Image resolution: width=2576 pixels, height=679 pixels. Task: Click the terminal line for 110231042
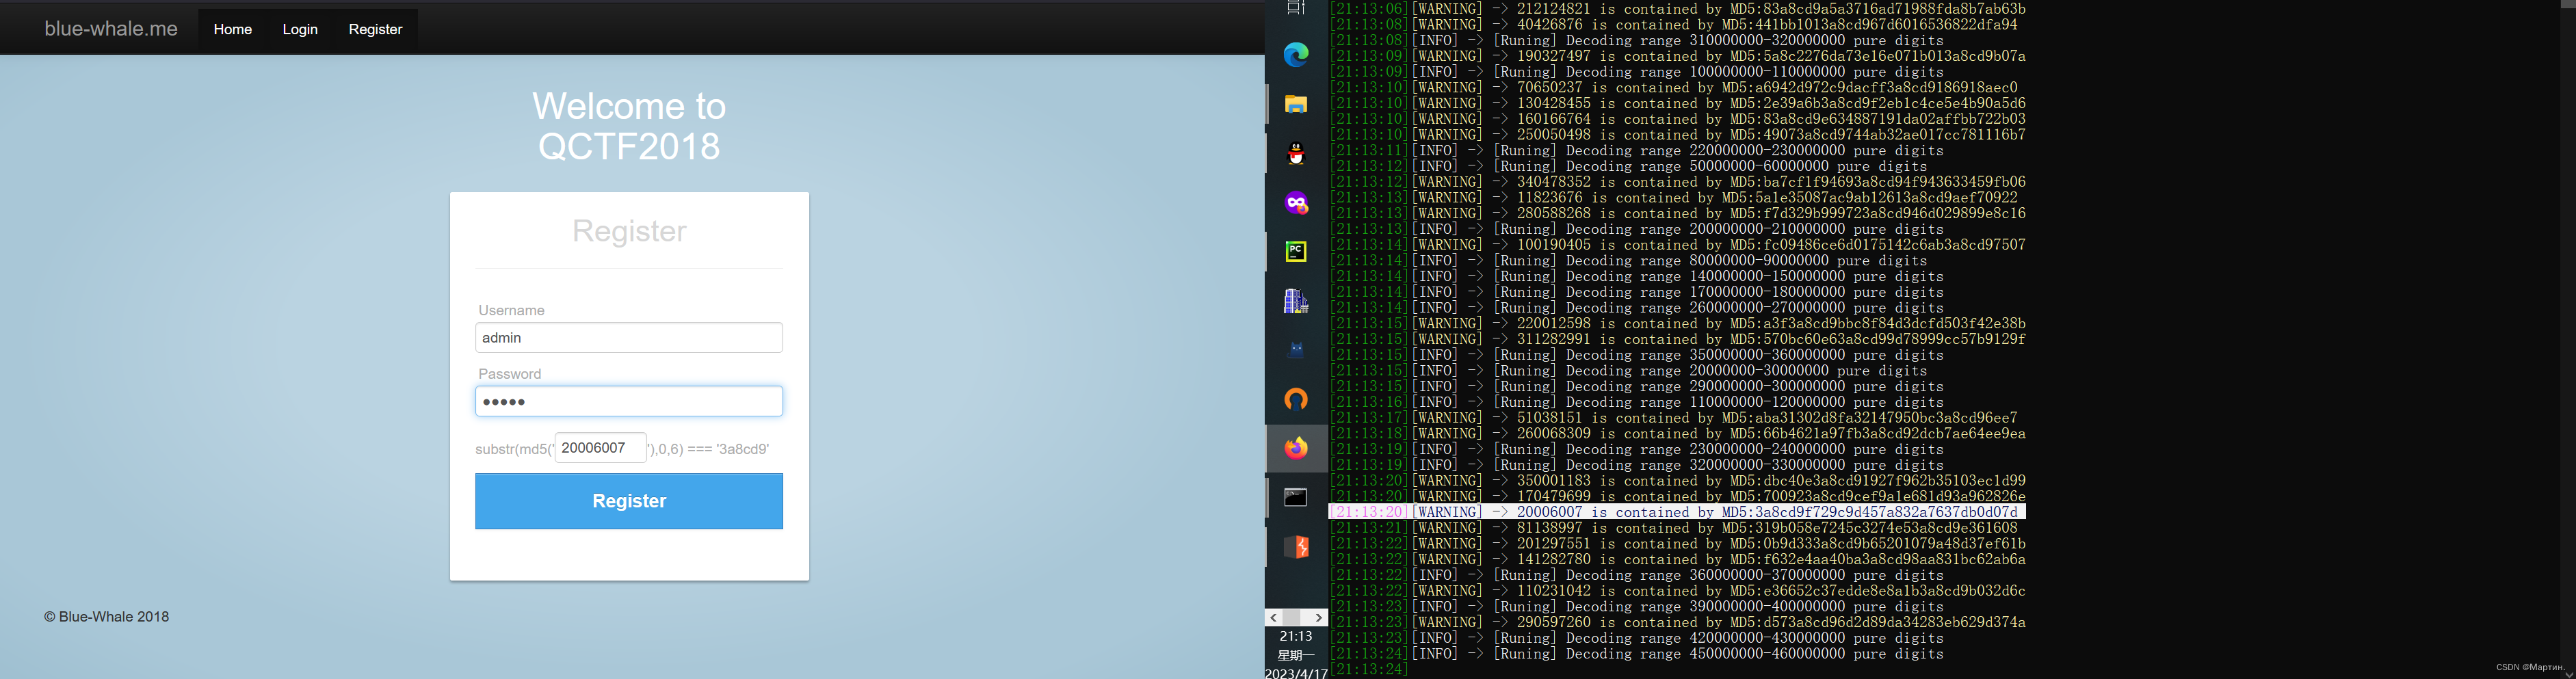coord(1677,590)
